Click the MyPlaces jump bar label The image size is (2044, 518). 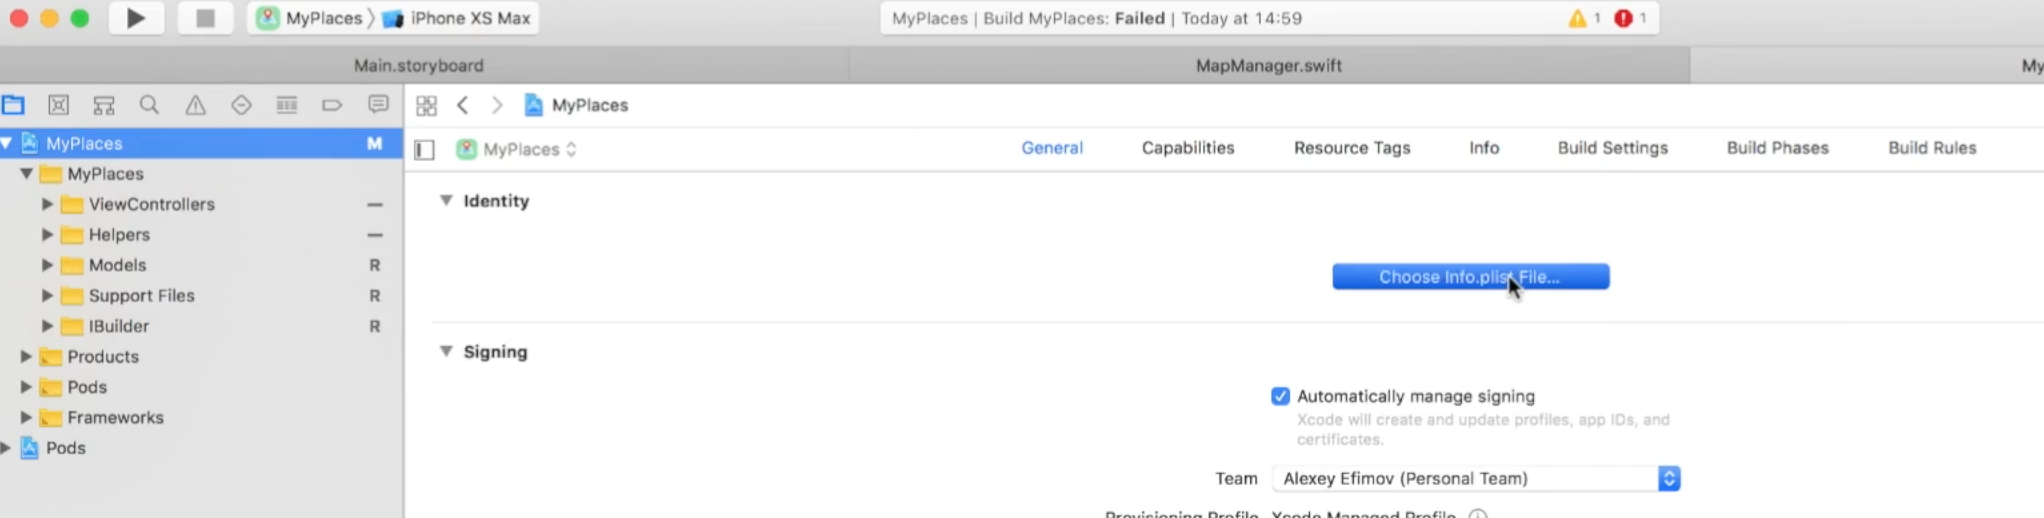pos(590,105)
